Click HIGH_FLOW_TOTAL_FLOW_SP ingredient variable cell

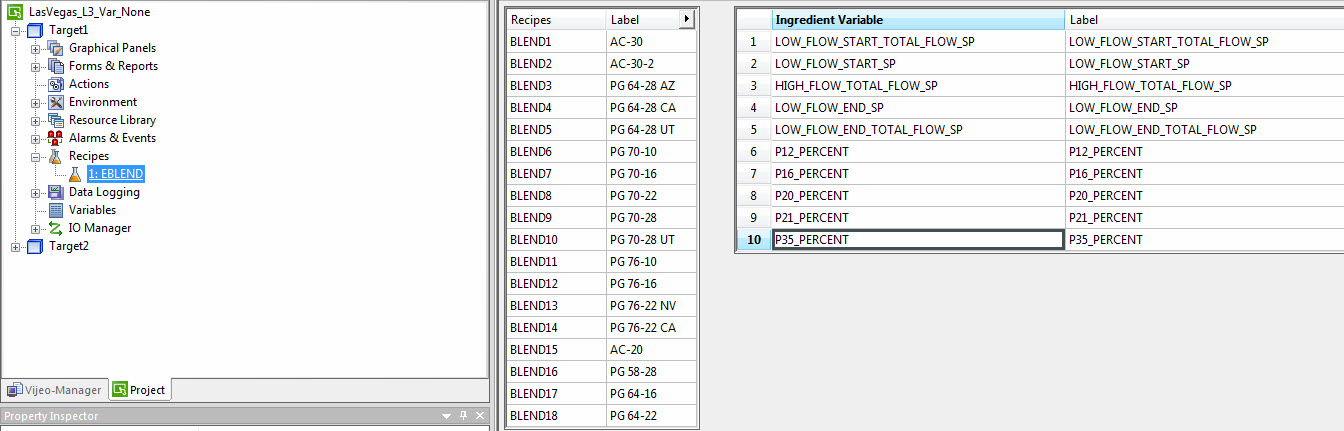(918, 86)
